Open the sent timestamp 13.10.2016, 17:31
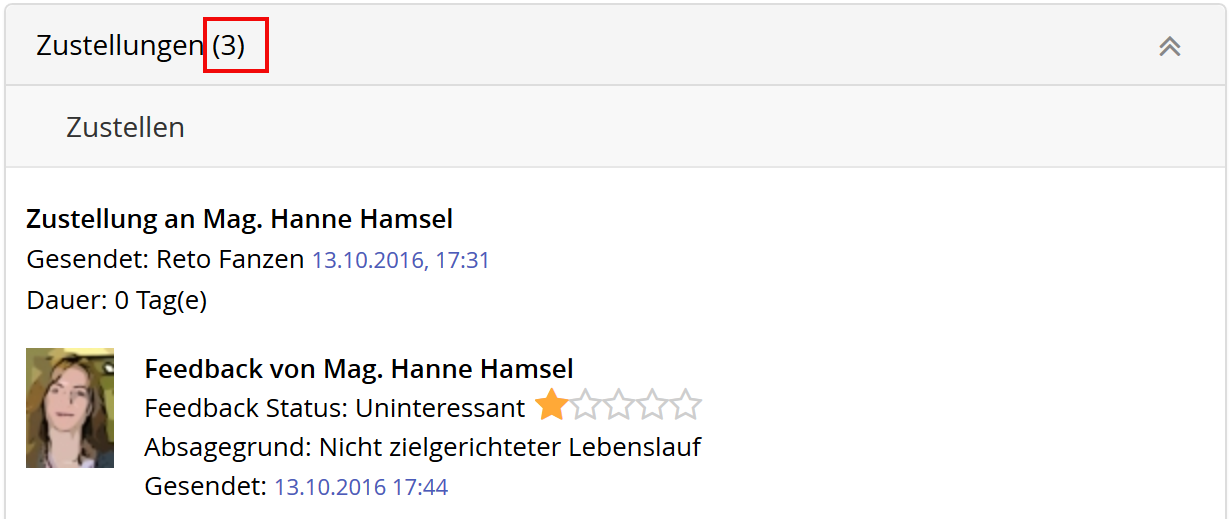The width and height of the screenshot is (1230, 519). click(401, 261)
